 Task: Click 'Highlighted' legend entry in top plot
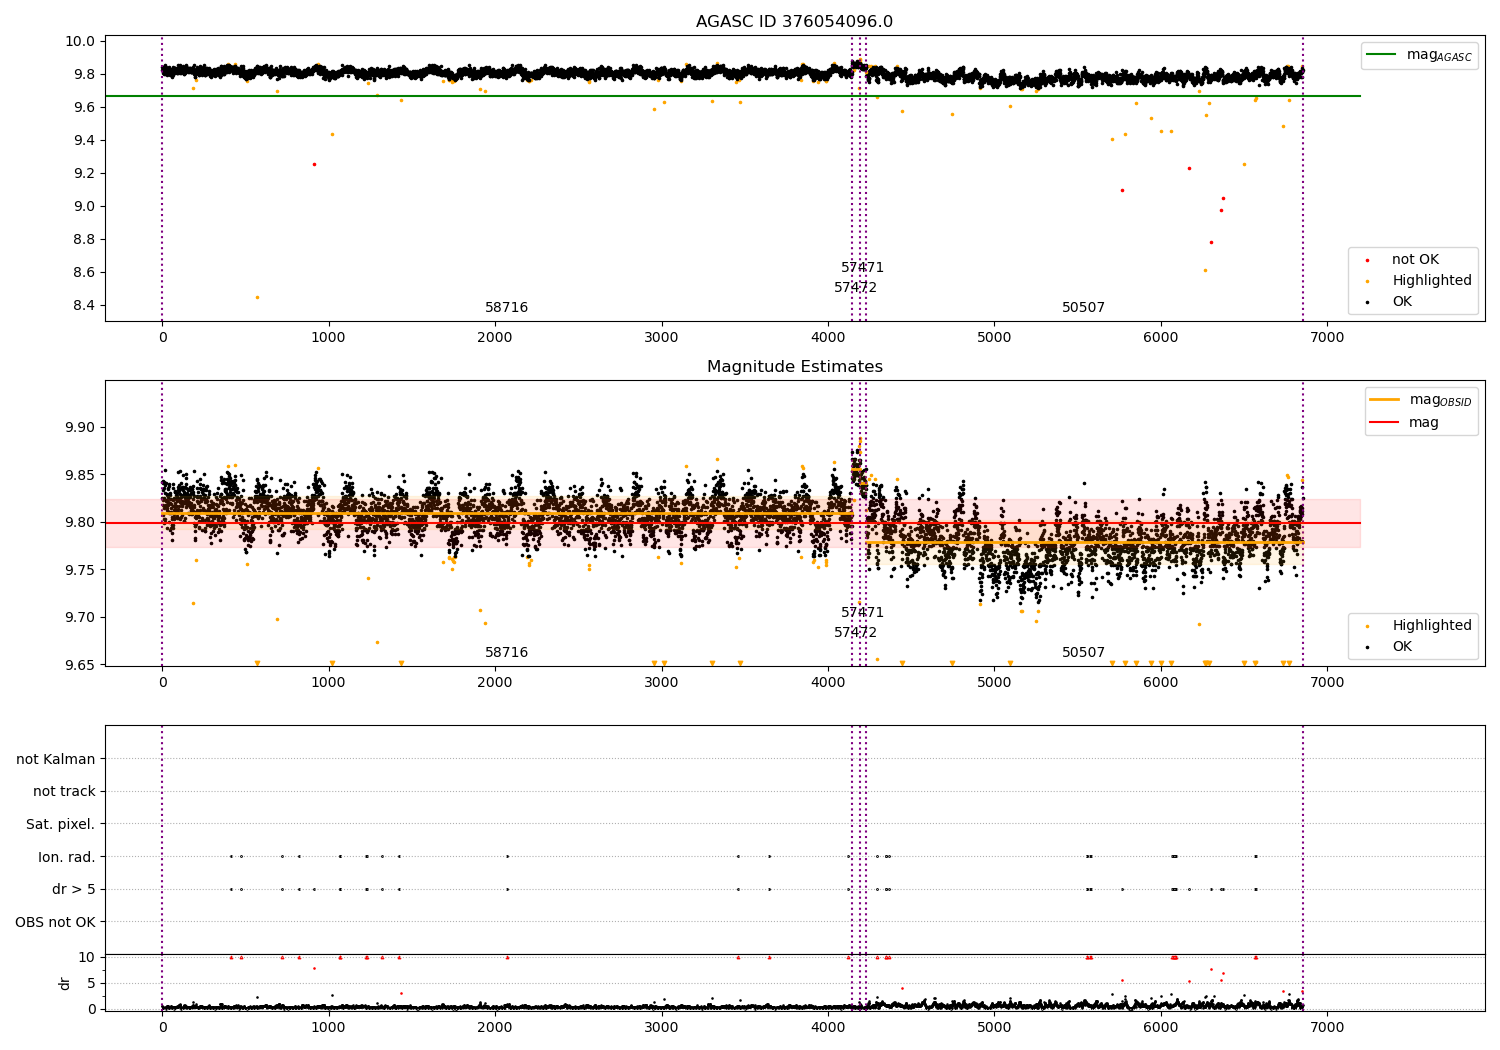coord(1420,281)
